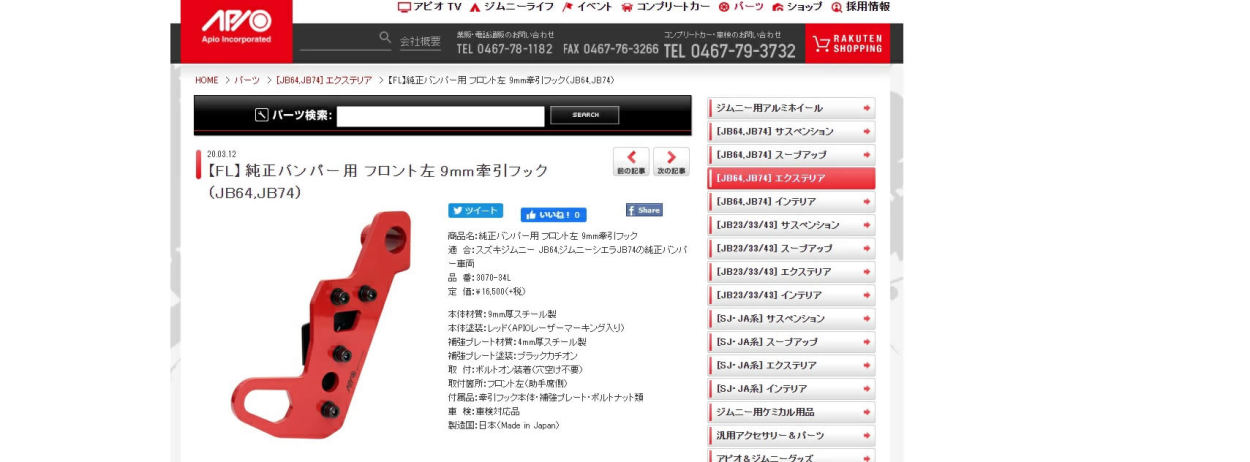The image size is (1250, 462).
Task: Click the パーツ検索 text input
Action: [x=440, y=116]
